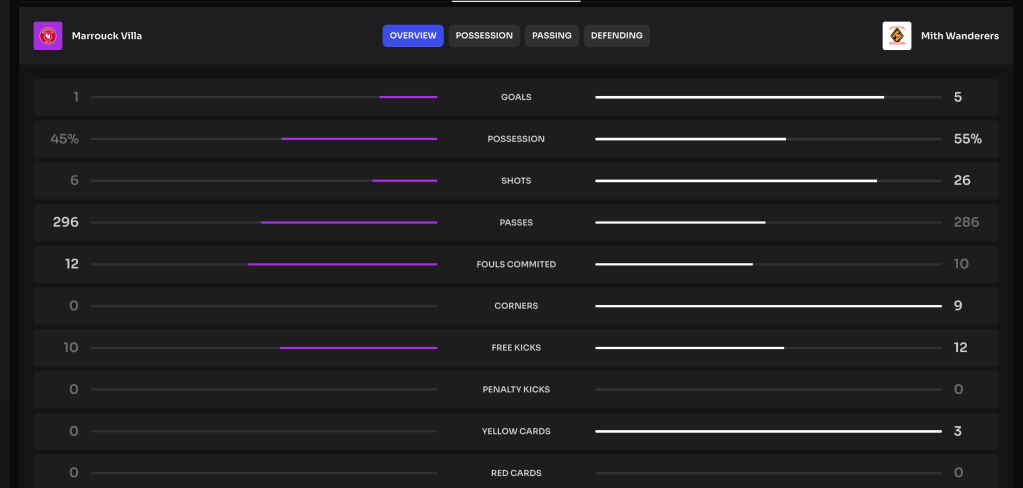Switch to the Defending tab
Screen dimensions: 1023x488
(616, 36)
